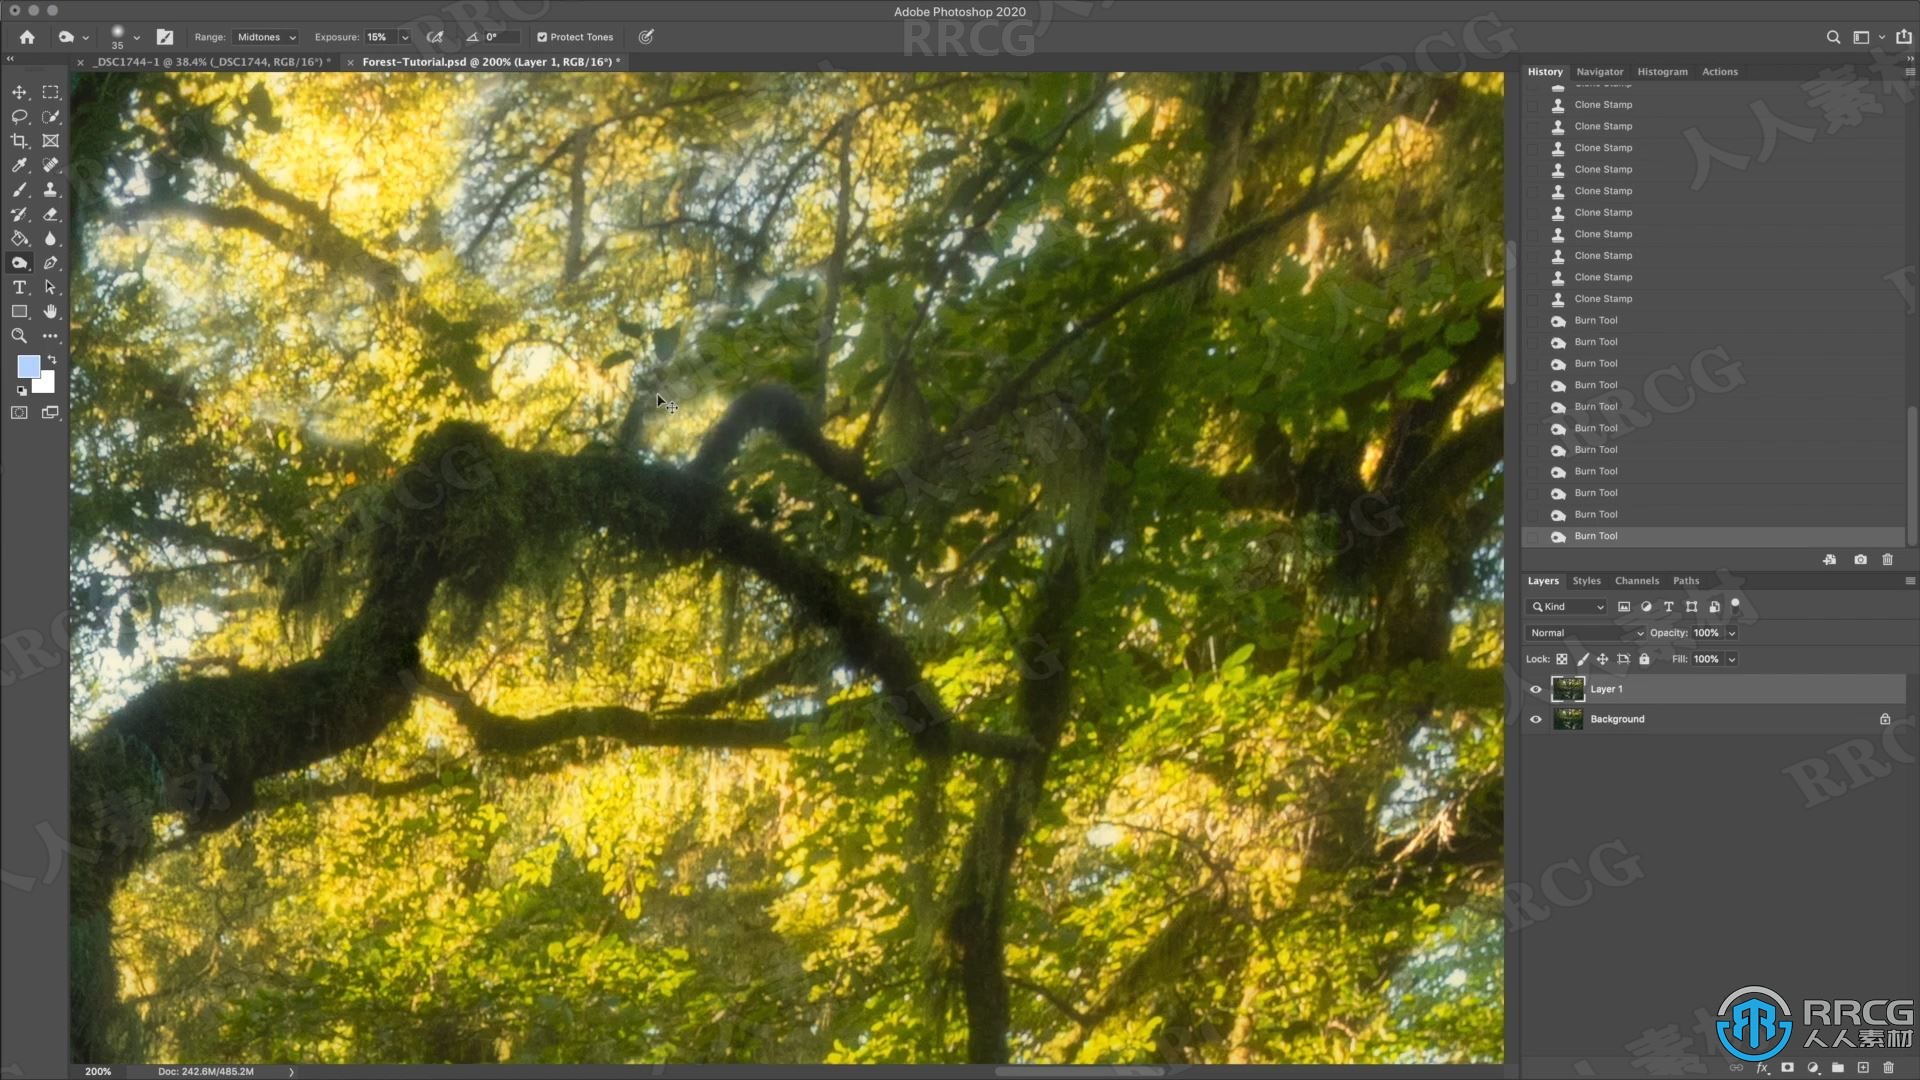Select the Healing Brush tool

click(50, 165)
